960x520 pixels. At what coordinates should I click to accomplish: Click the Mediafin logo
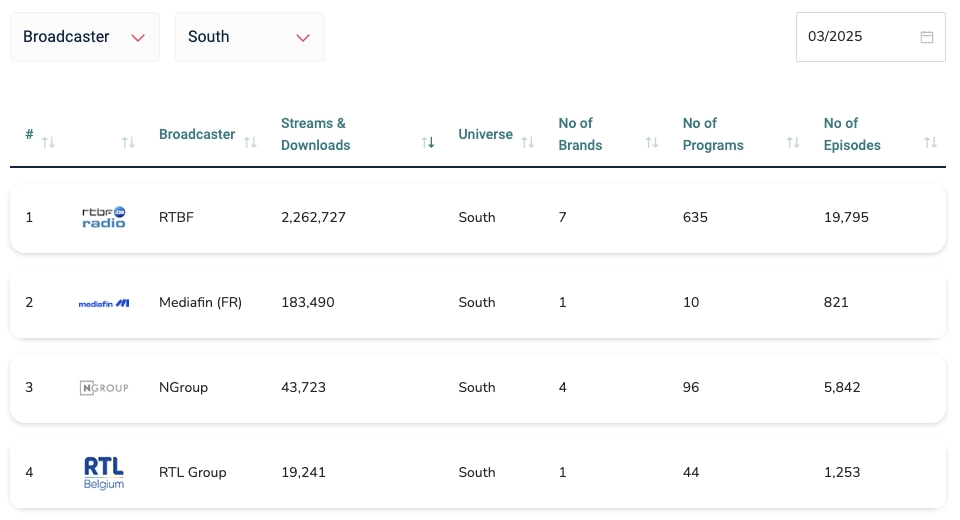[104, 303]
